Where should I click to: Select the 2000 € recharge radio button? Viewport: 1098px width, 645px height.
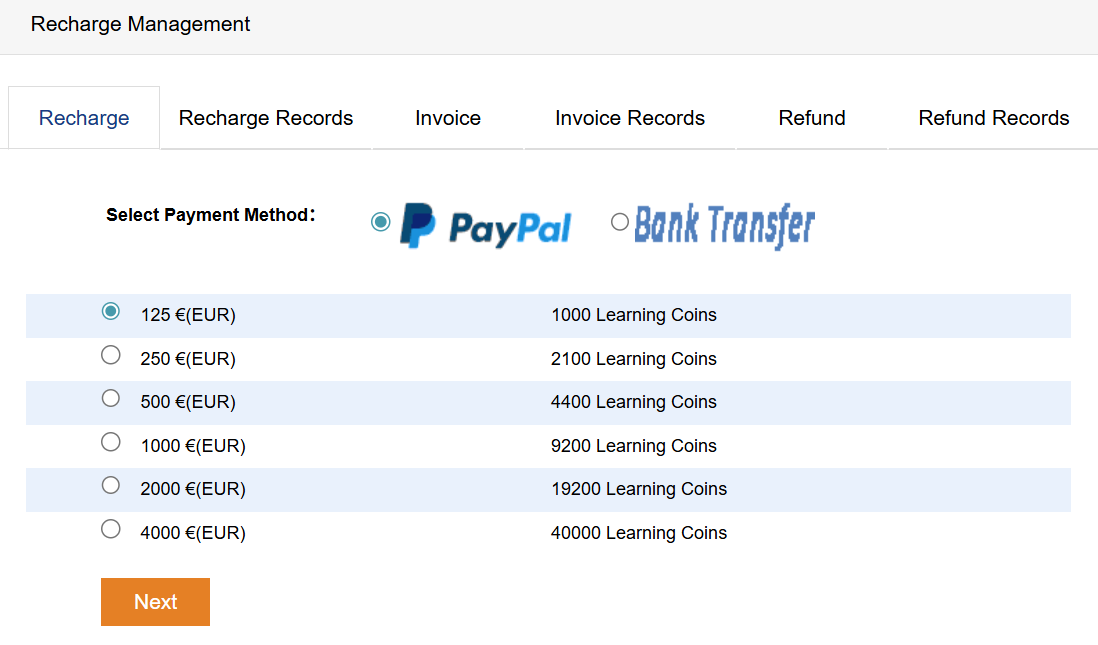[x=111, y=485]
